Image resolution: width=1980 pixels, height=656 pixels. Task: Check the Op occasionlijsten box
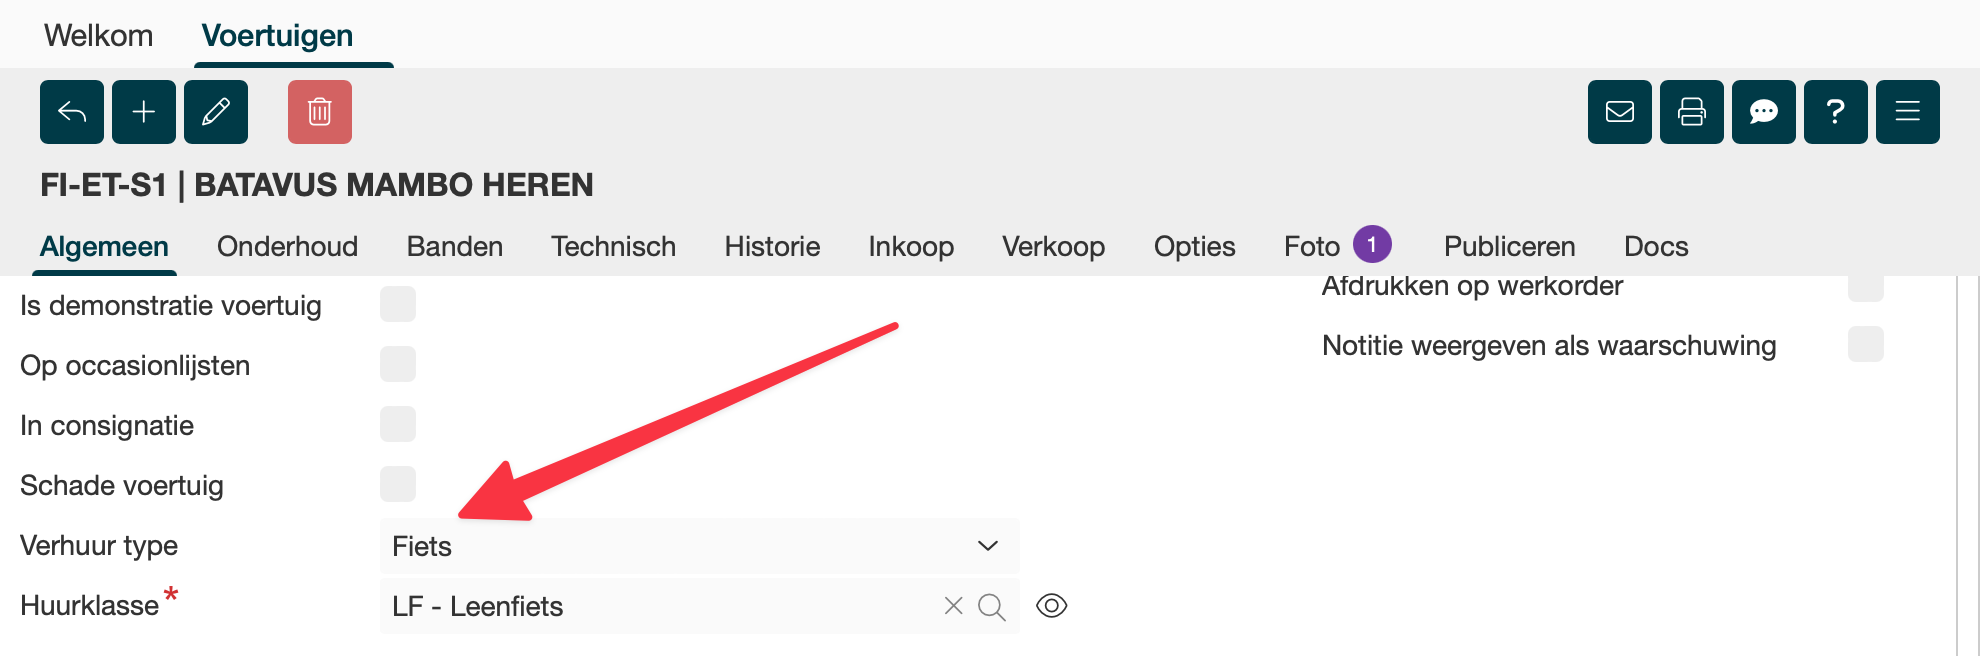[x=398, y=365]
